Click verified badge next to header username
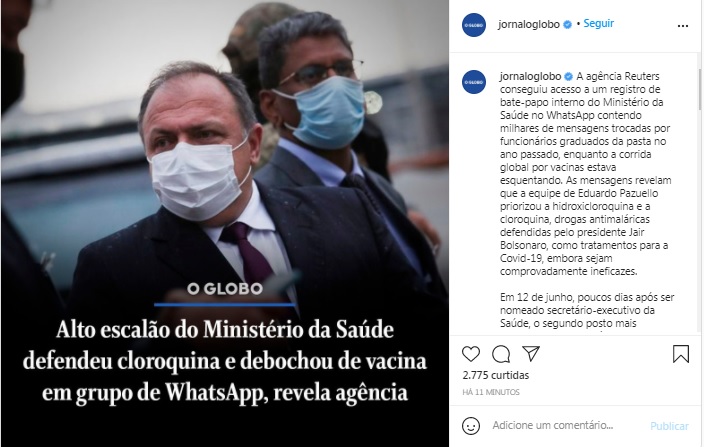 pos(567,25)
